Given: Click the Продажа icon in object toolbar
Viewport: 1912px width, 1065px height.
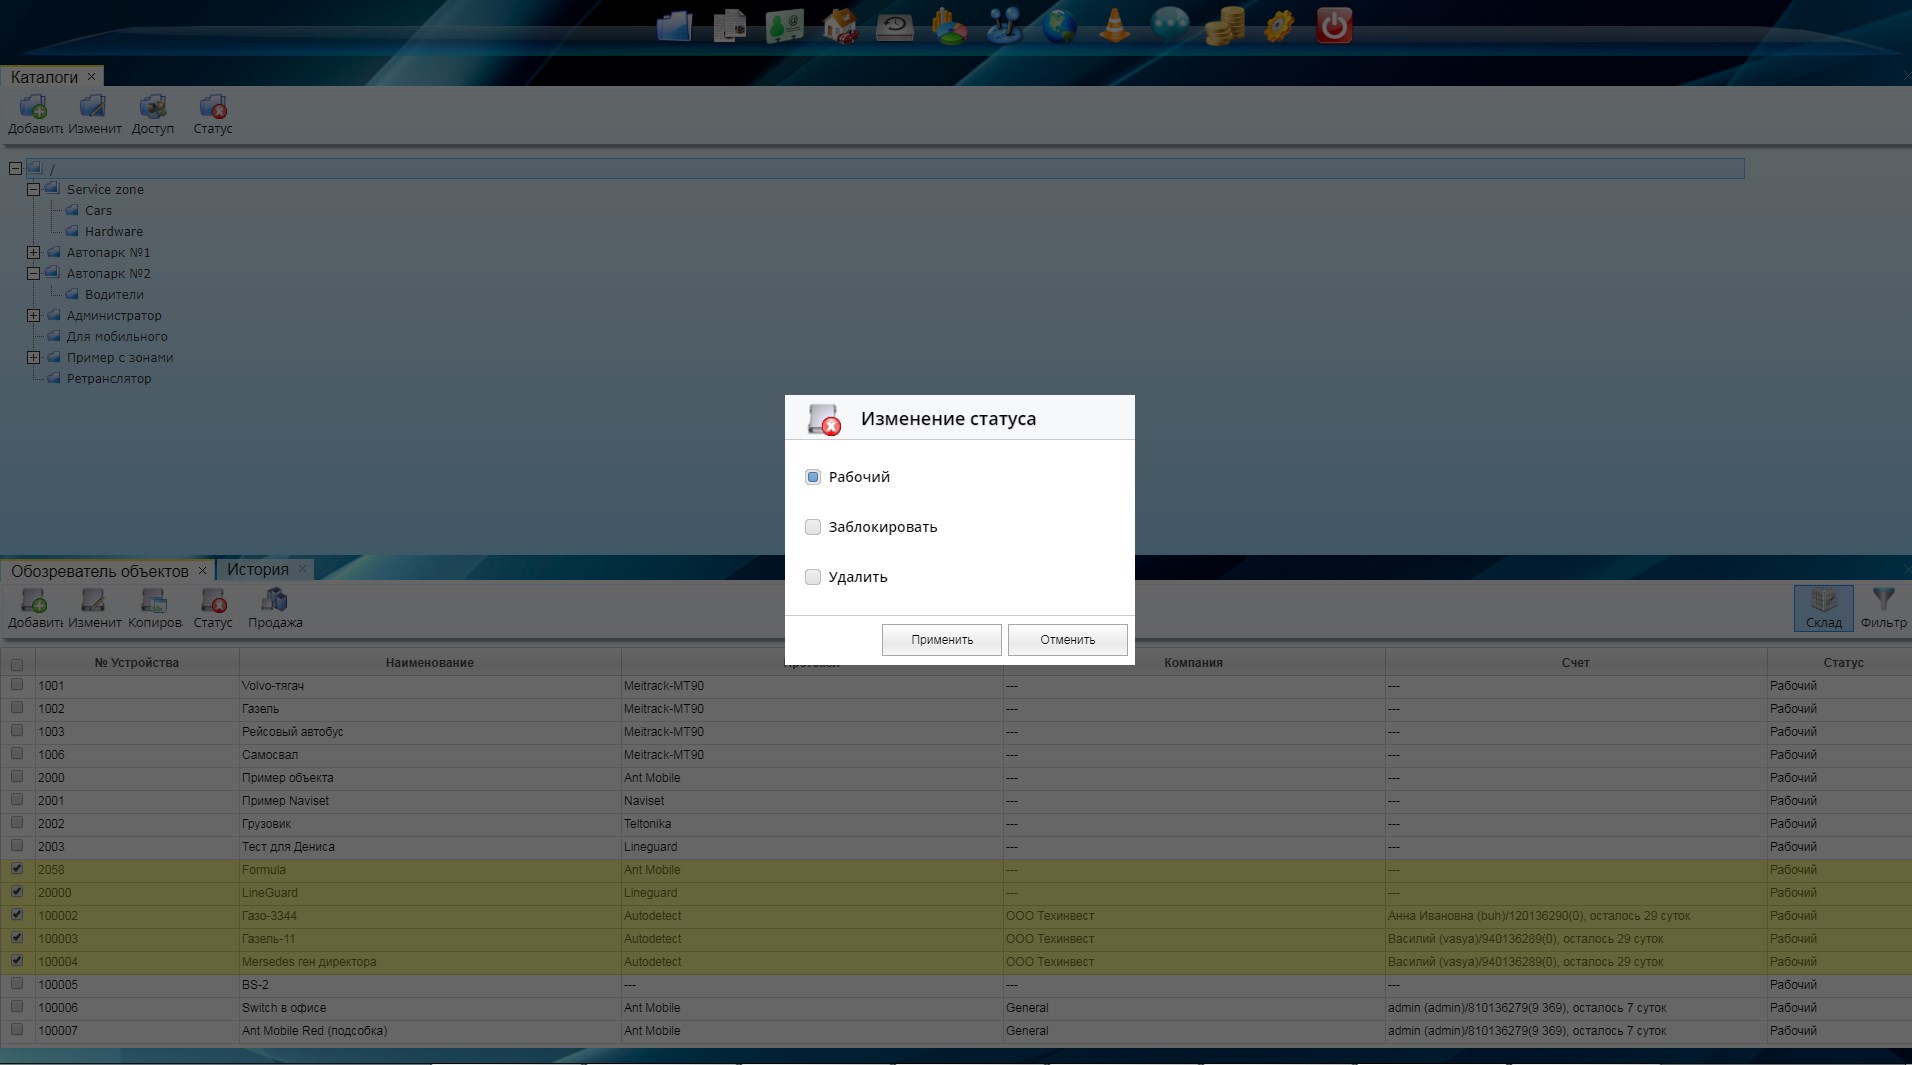Looking at the screenshot, I should tap(275, 608).
